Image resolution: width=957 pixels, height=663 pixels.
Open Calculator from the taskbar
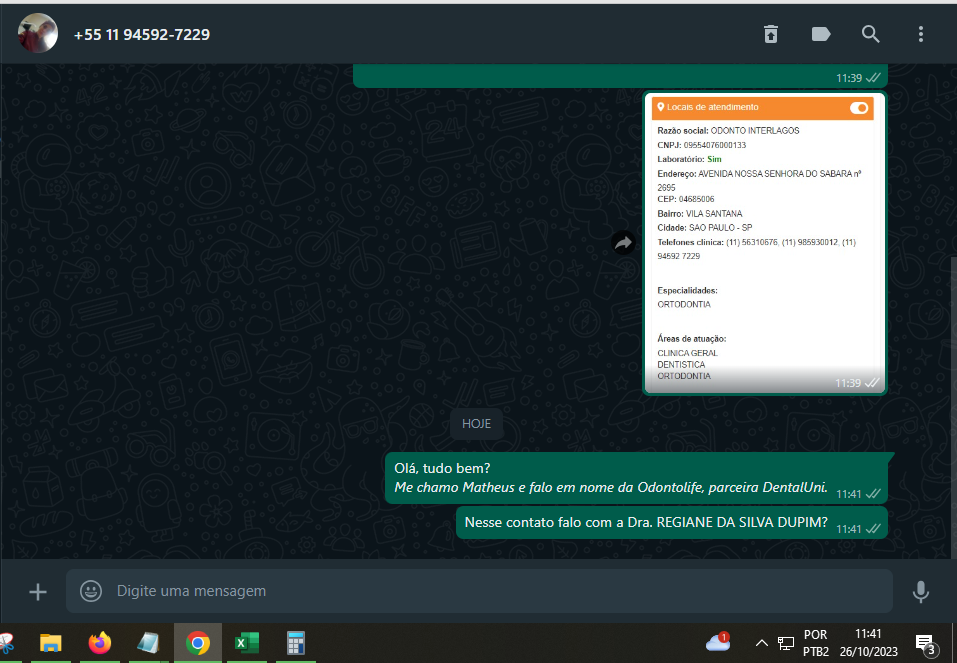click(x=295, y=643)
